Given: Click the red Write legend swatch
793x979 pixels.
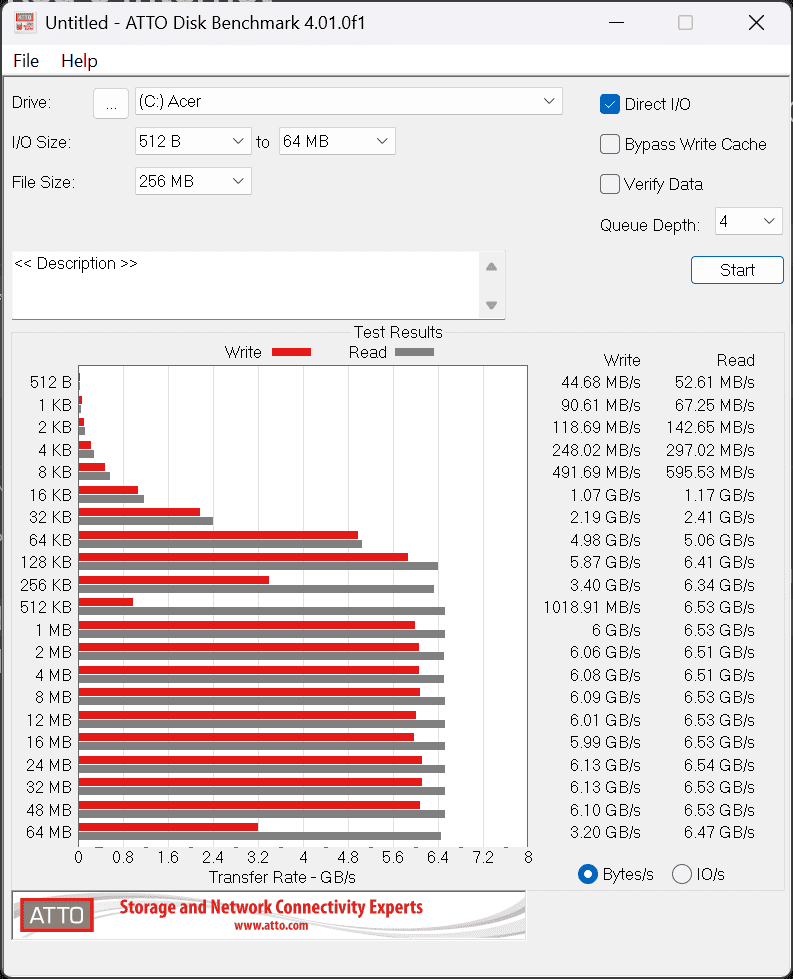Looking at the screenshot, I should (291, 352).
